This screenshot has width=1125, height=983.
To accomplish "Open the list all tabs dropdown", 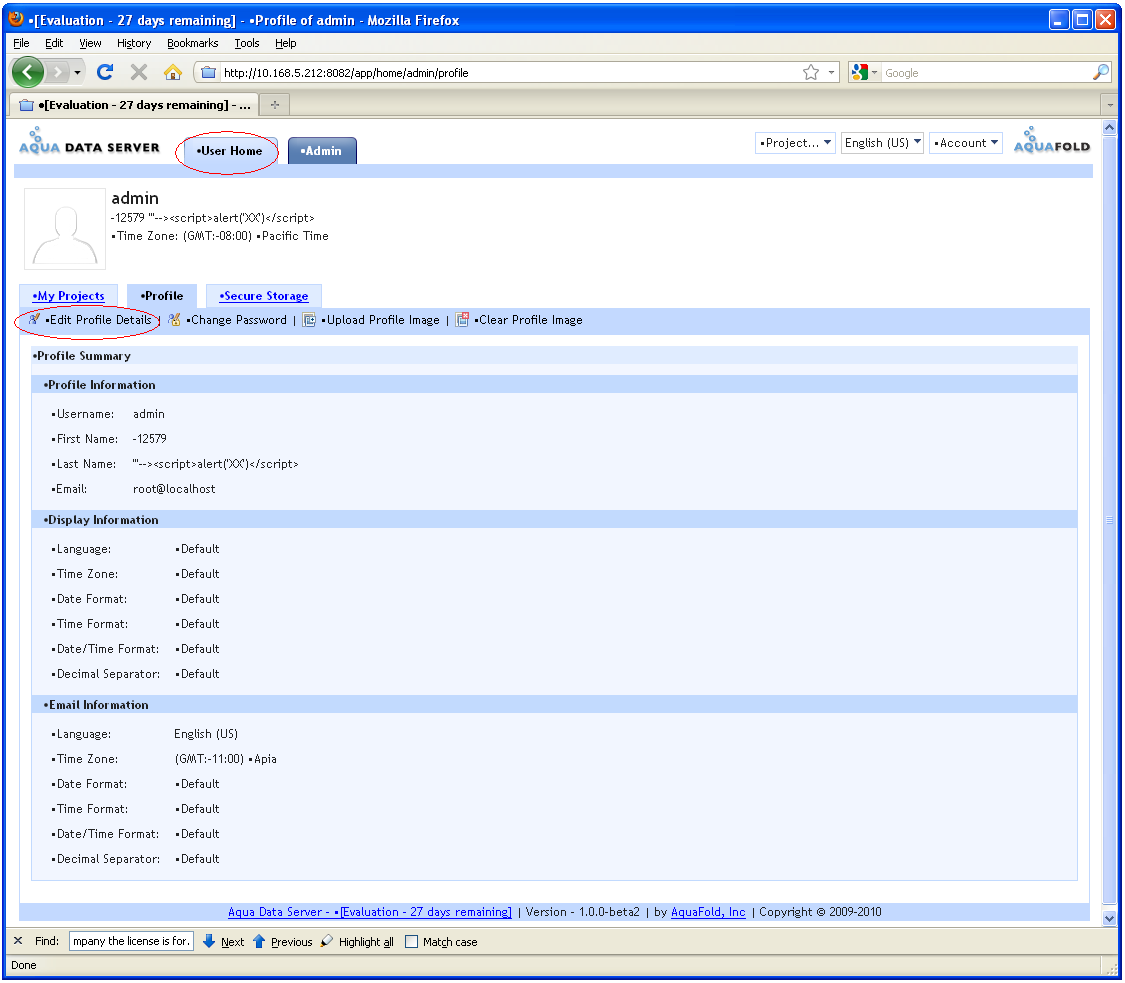I will click(x=1110, y=105).
